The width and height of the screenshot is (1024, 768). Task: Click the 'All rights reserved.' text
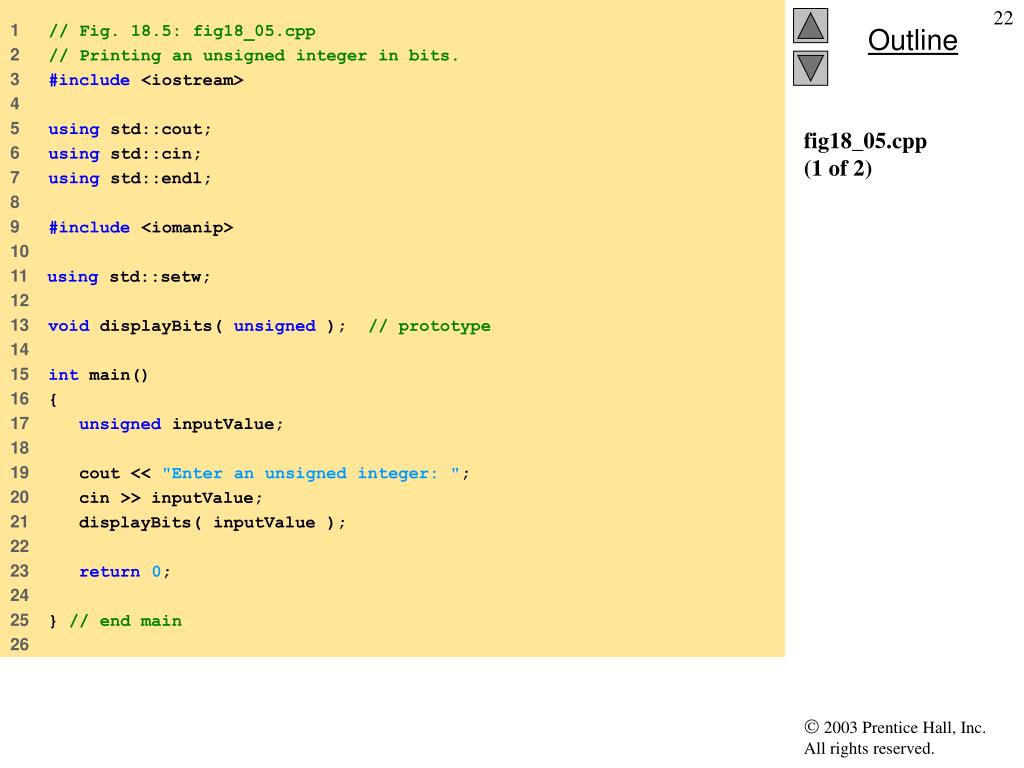point(869,748)
